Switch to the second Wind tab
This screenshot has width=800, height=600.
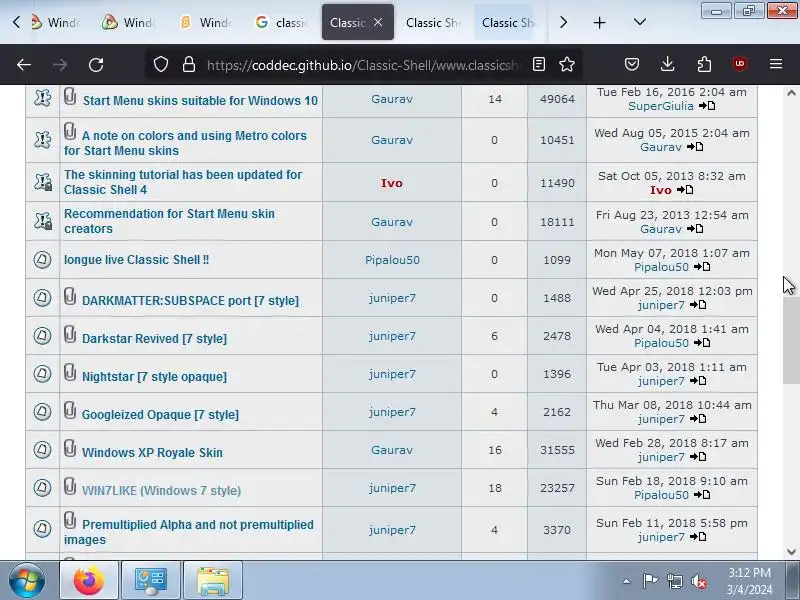(x=130, y=22)
